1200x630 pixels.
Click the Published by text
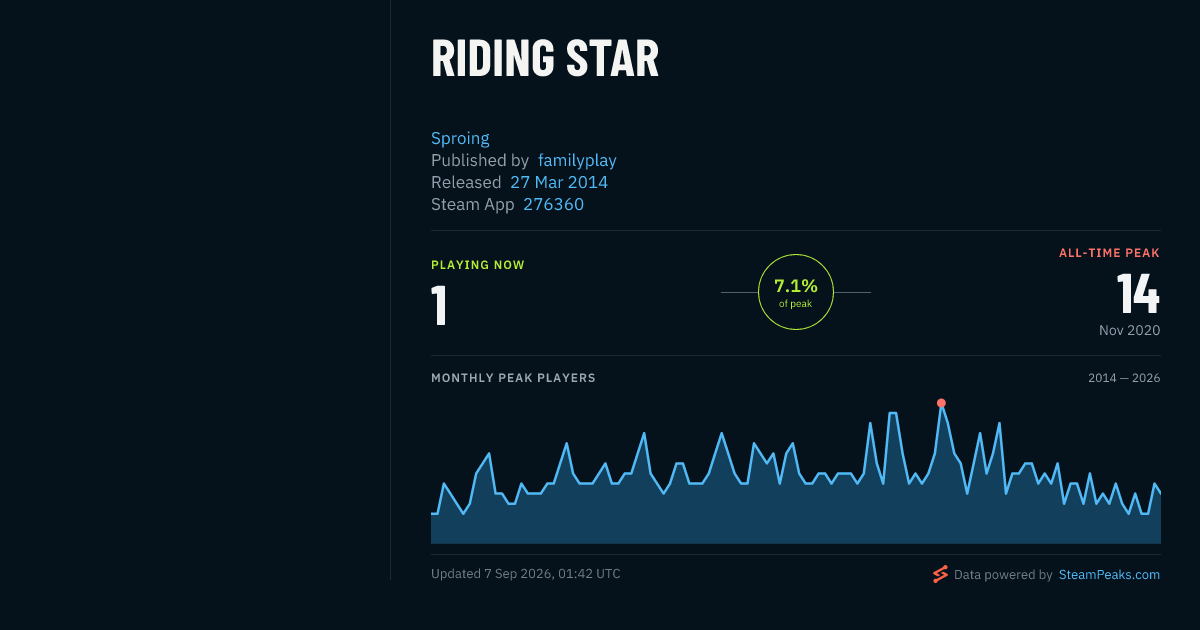[480, 160]
